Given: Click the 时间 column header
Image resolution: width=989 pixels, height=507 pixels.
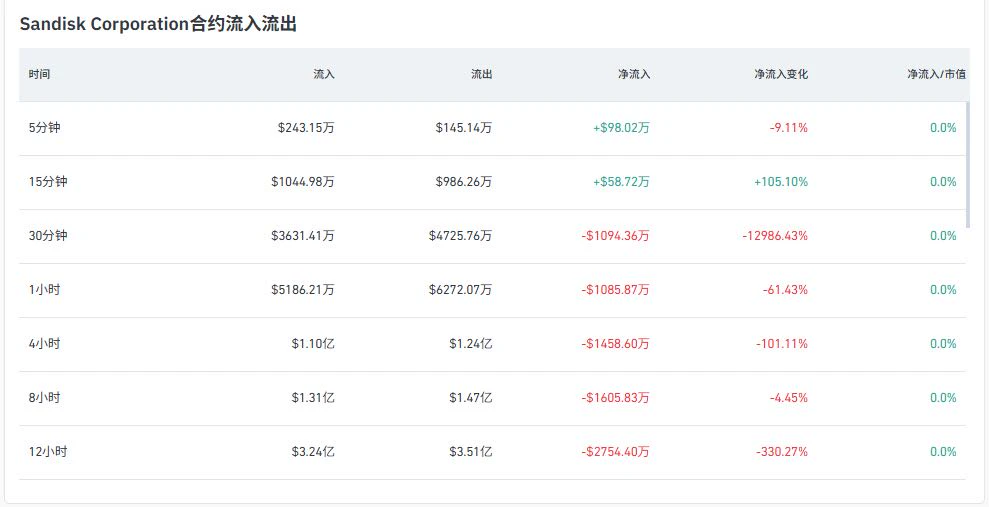Looking at the screenshot, I should point(39,74).
